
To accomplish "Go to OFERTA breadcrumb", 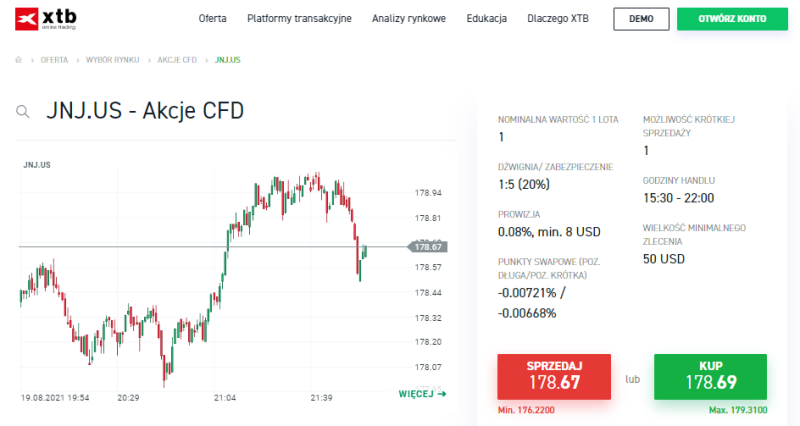I will 54,60.
